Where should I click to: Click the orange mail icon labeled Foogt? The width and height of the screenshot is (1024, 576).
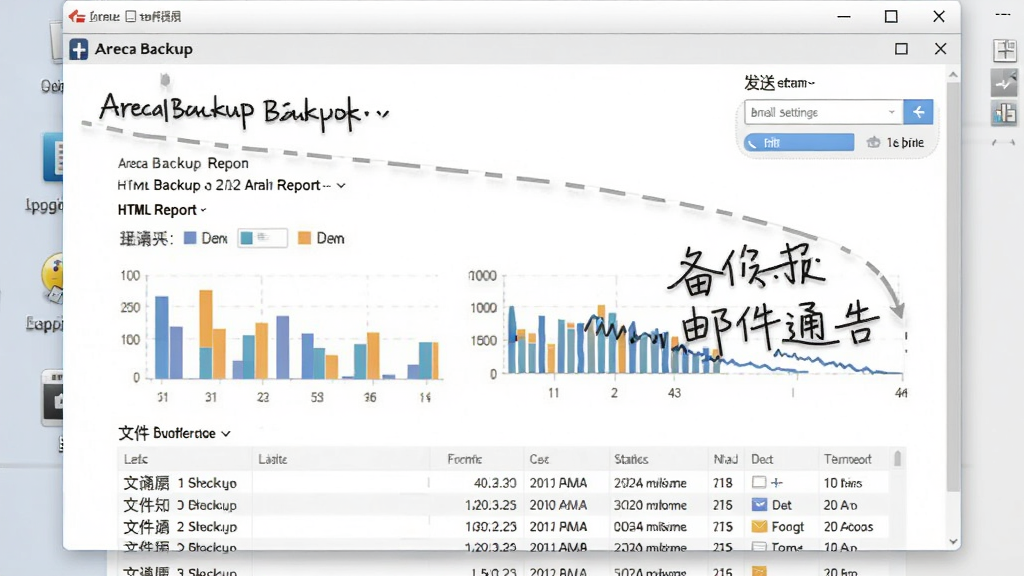click(759, 526)
